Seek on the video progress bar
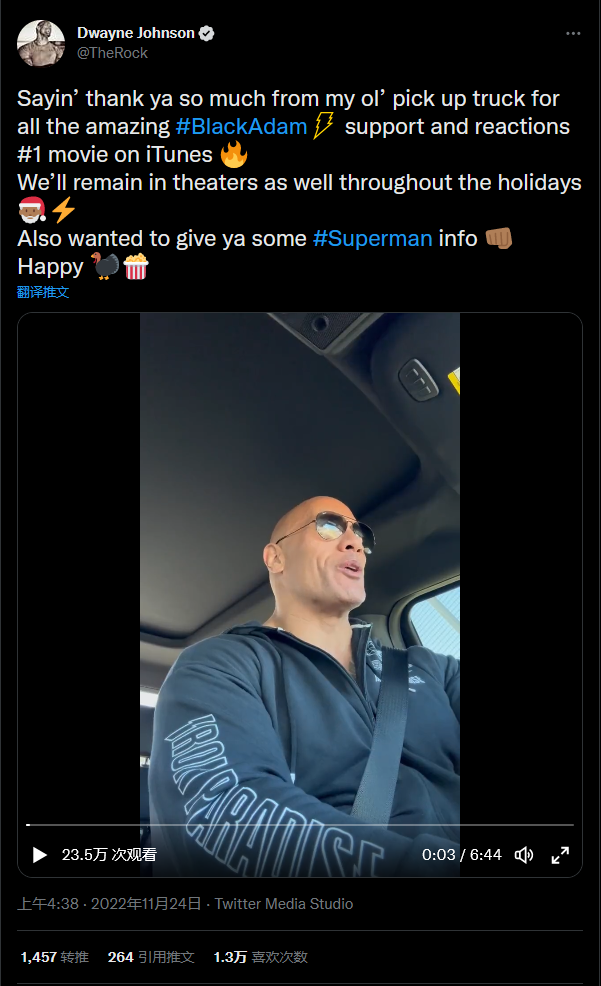601x986 pixels. pos(300,824)
